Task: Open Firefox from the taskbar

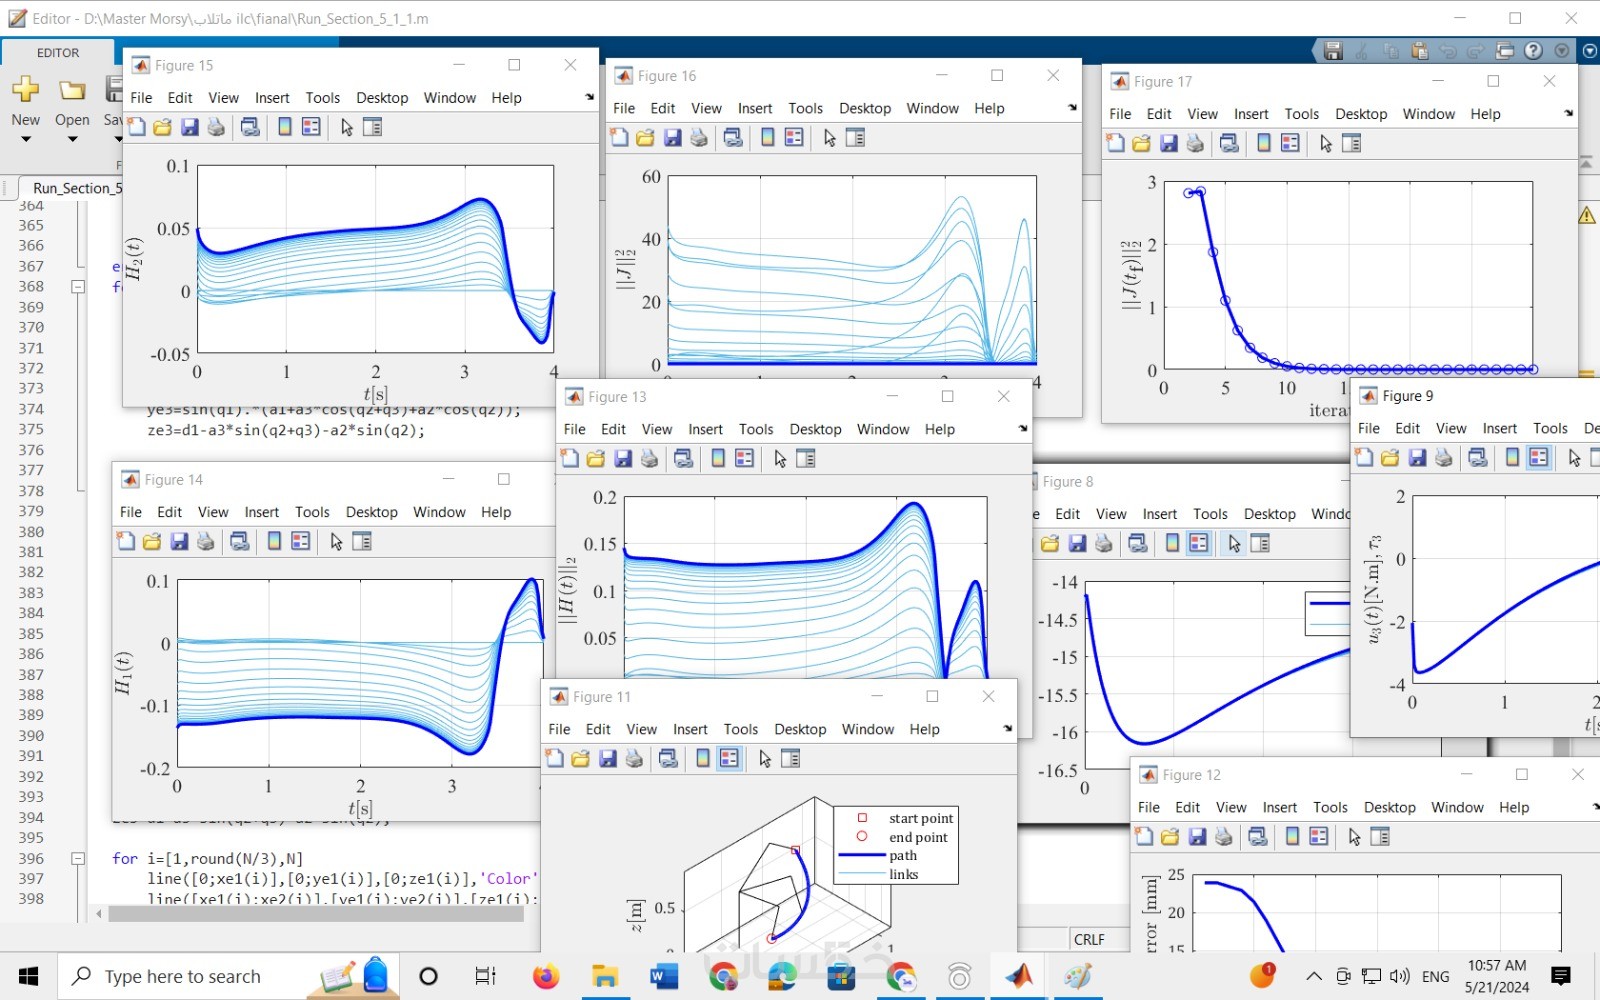Action: click(546, 976)
